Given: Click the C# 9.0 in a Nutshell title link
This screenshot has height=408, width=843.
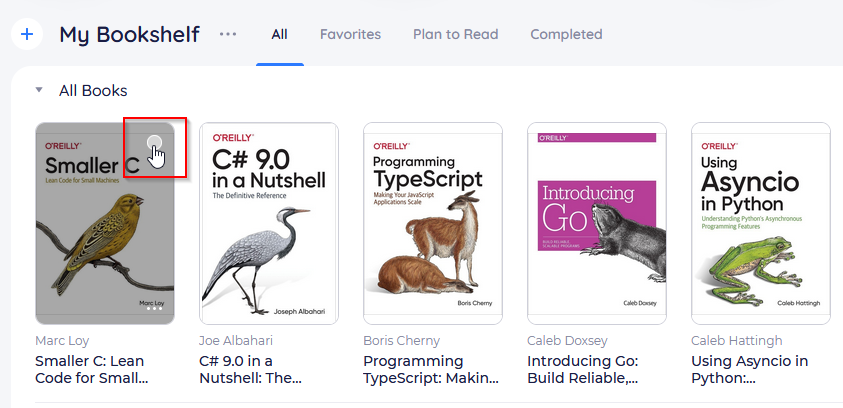Looking at the screenshot, I should click(250, 369).
